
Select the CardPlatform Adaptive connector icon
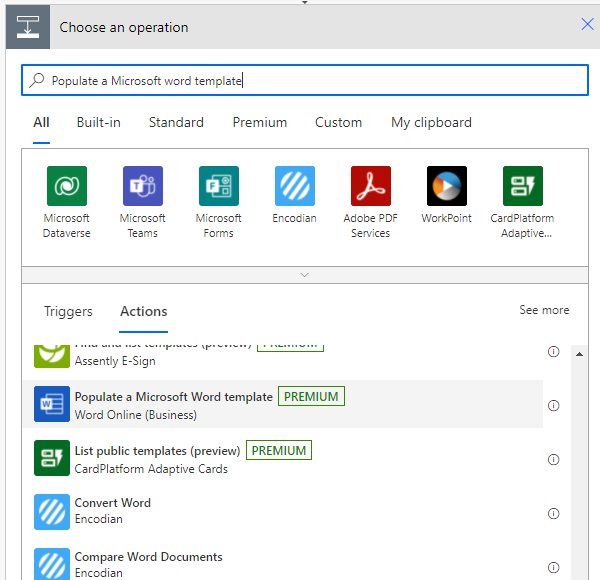coord(523,186)
